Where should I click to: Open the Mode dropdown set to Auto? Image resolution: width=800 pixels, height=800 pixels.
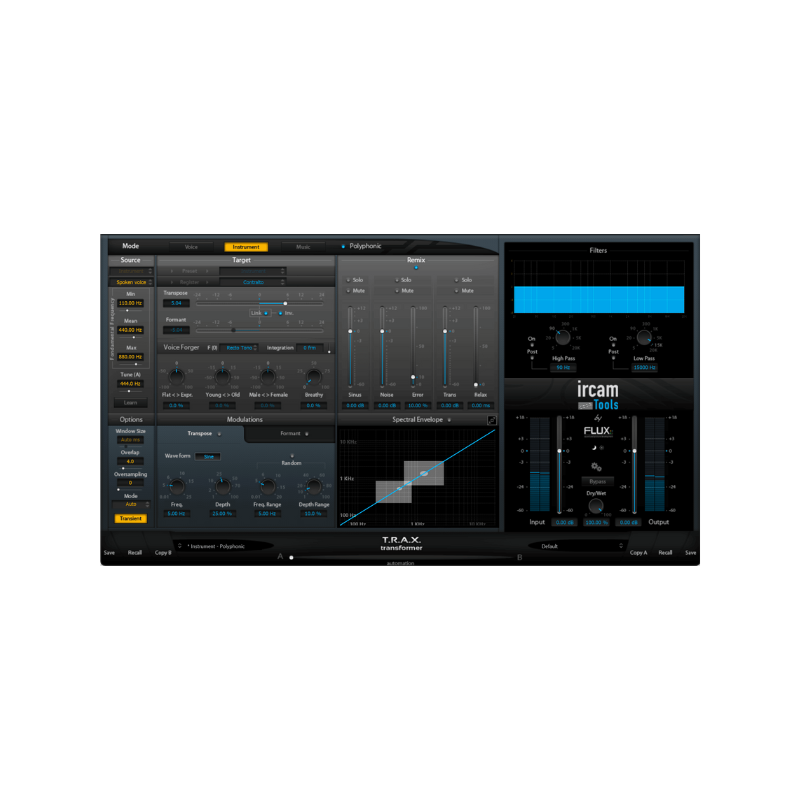pyautogui.click(x=132, y=504)
